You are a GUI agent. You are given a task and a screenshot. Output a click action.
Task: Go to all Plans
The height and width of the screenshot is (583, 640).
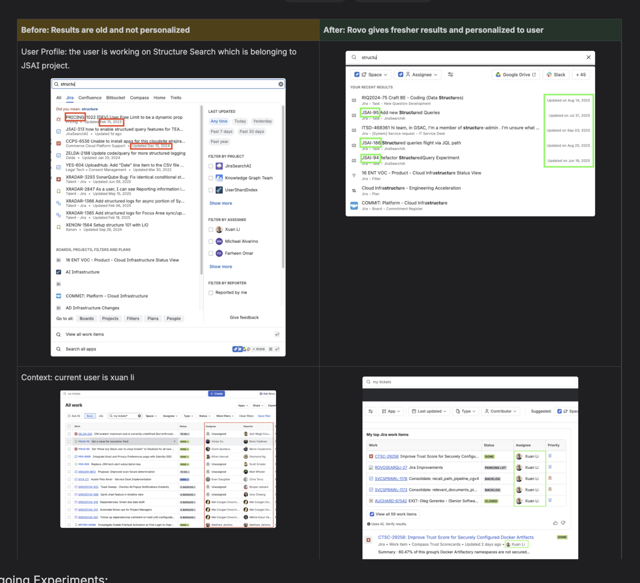[153, 318]
